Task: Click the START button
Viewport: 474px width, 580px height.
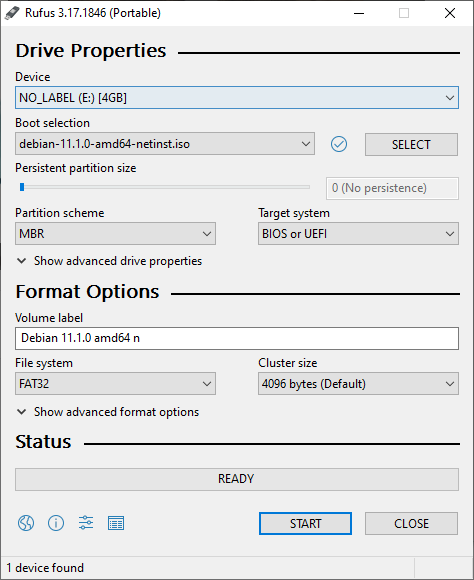Action: pyautogui.click(x=305, y=523)
